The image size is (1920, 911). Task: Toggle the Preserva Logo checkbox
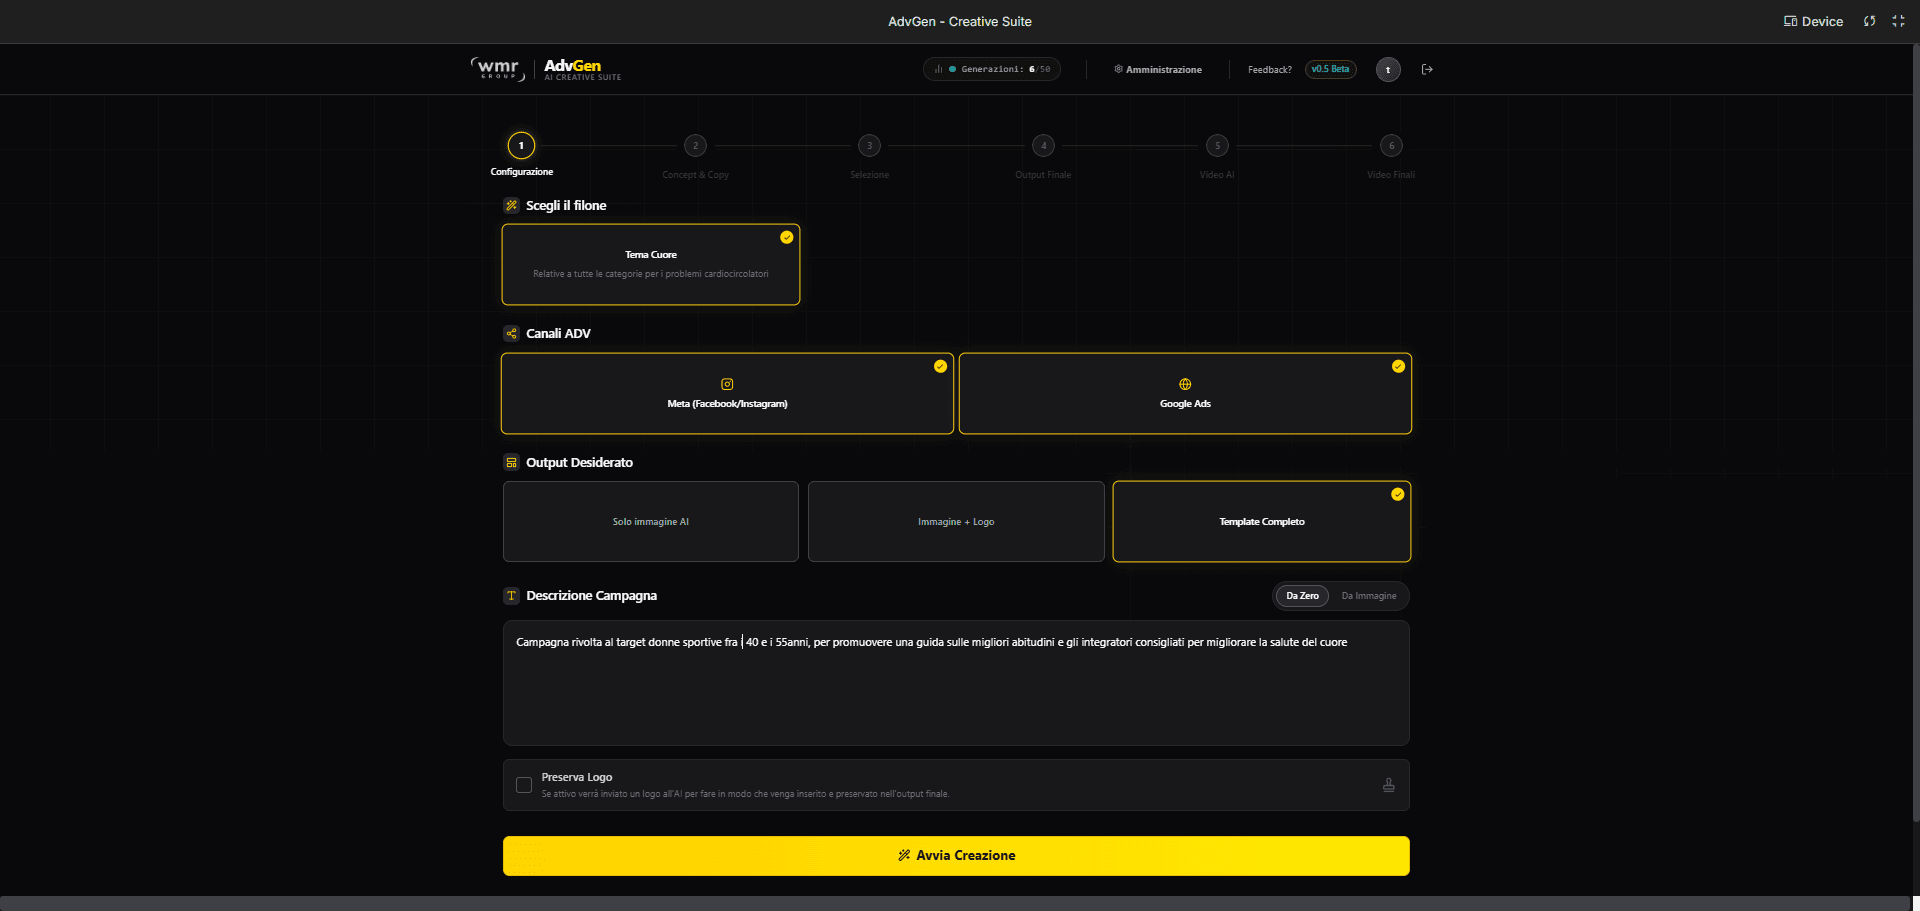click(x=524, y=785)
